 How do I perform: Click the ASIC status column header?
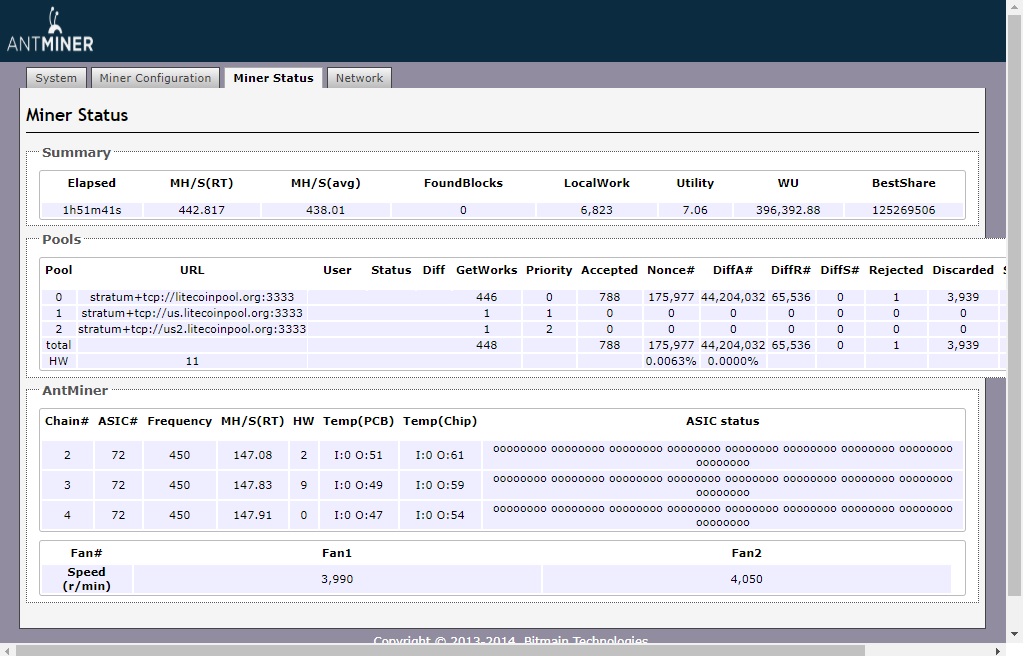point(723,421)
